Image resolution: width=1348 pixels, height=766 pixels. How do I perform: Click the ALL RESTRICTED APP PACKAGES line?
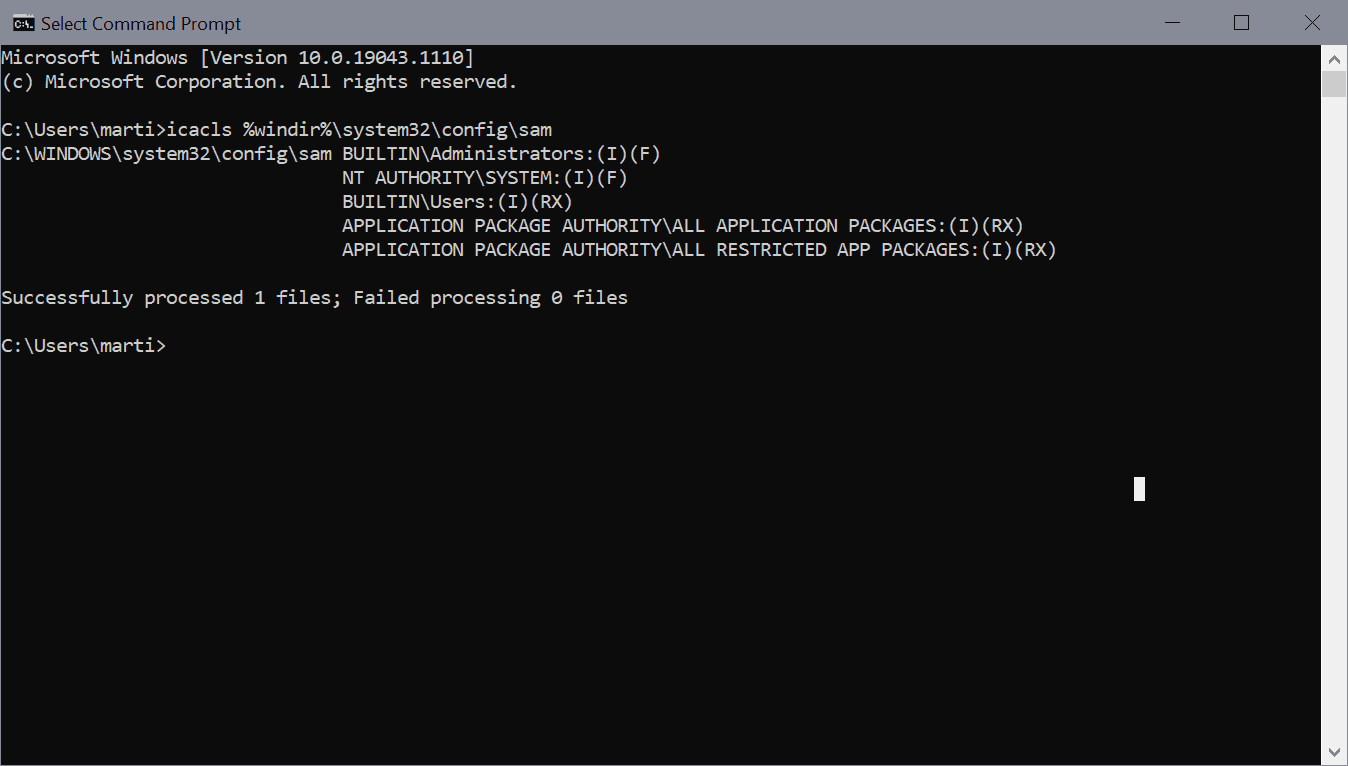point(698,249)
